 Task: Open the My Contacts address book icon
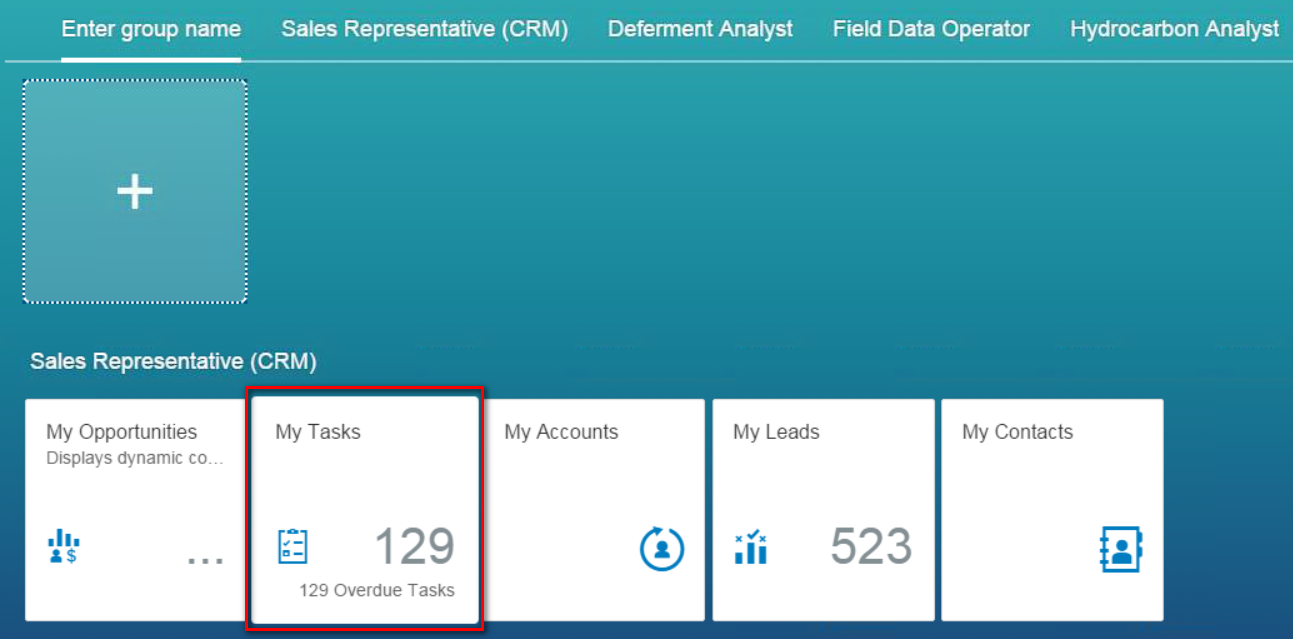(x=1121, y=549)
